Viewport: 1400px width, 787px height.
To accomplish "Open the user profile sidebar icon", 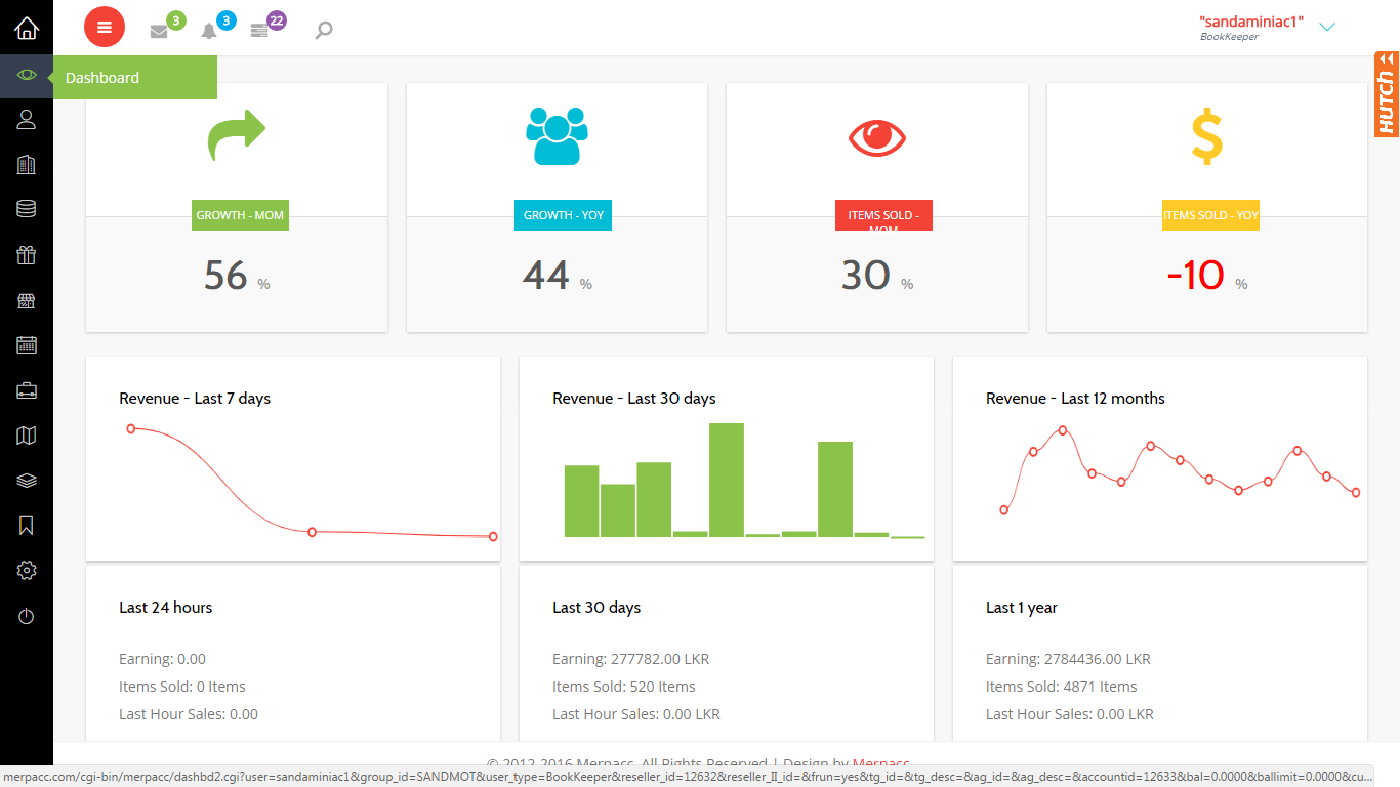I will click(26, 120).
